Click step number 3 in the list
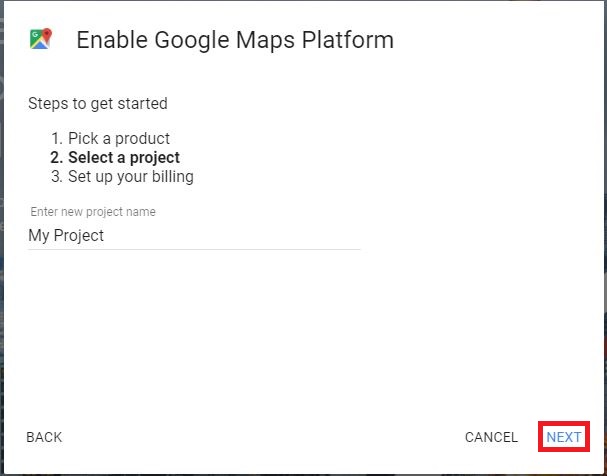Viewport: 607px width, 476px height. (x=56, y=177)
